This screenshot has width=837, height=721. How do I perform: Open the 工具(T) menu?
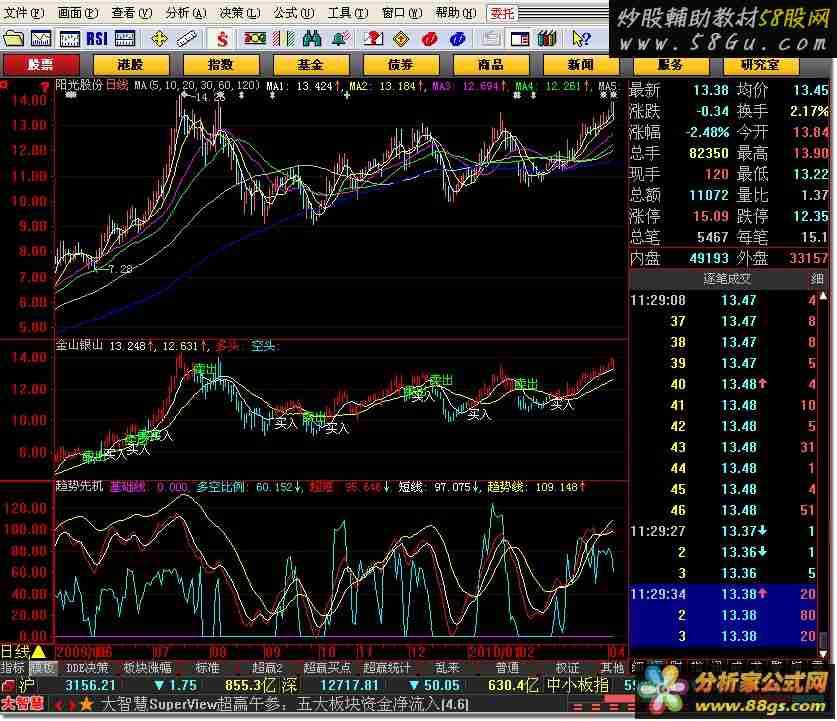(x=348, y=12)
